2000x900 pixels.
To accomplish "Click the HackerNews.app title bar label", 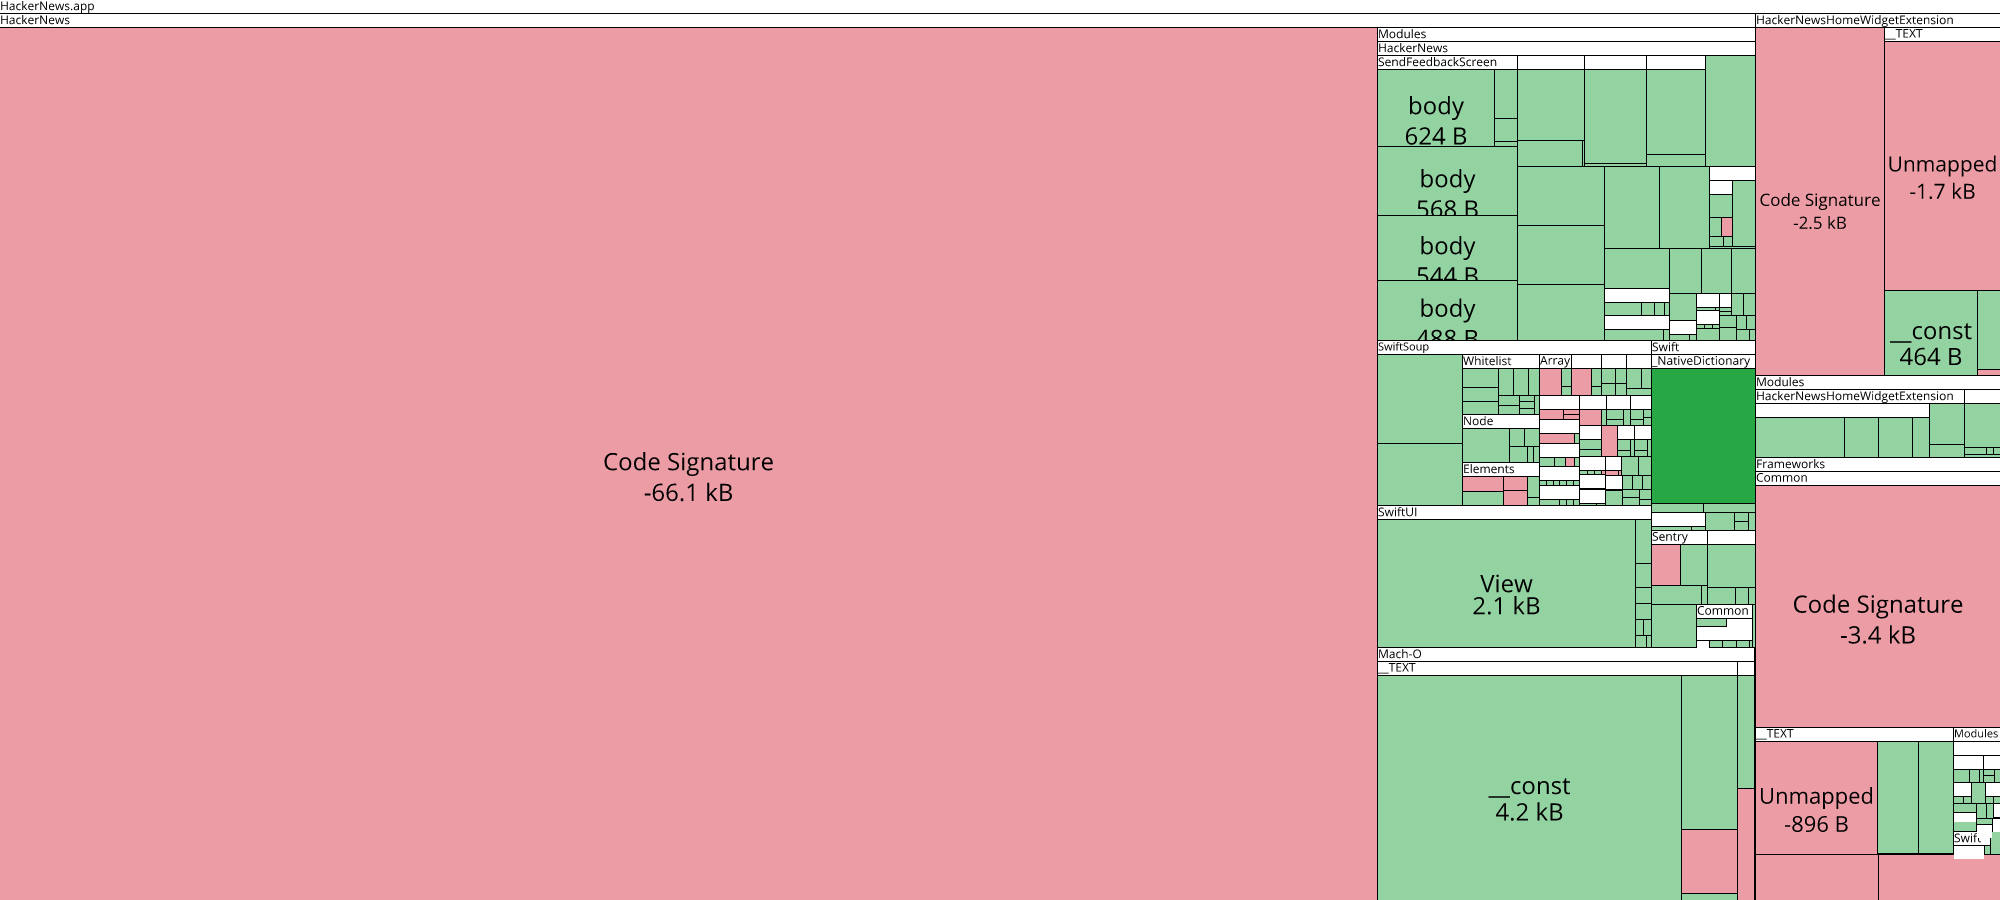I will 47,6.
